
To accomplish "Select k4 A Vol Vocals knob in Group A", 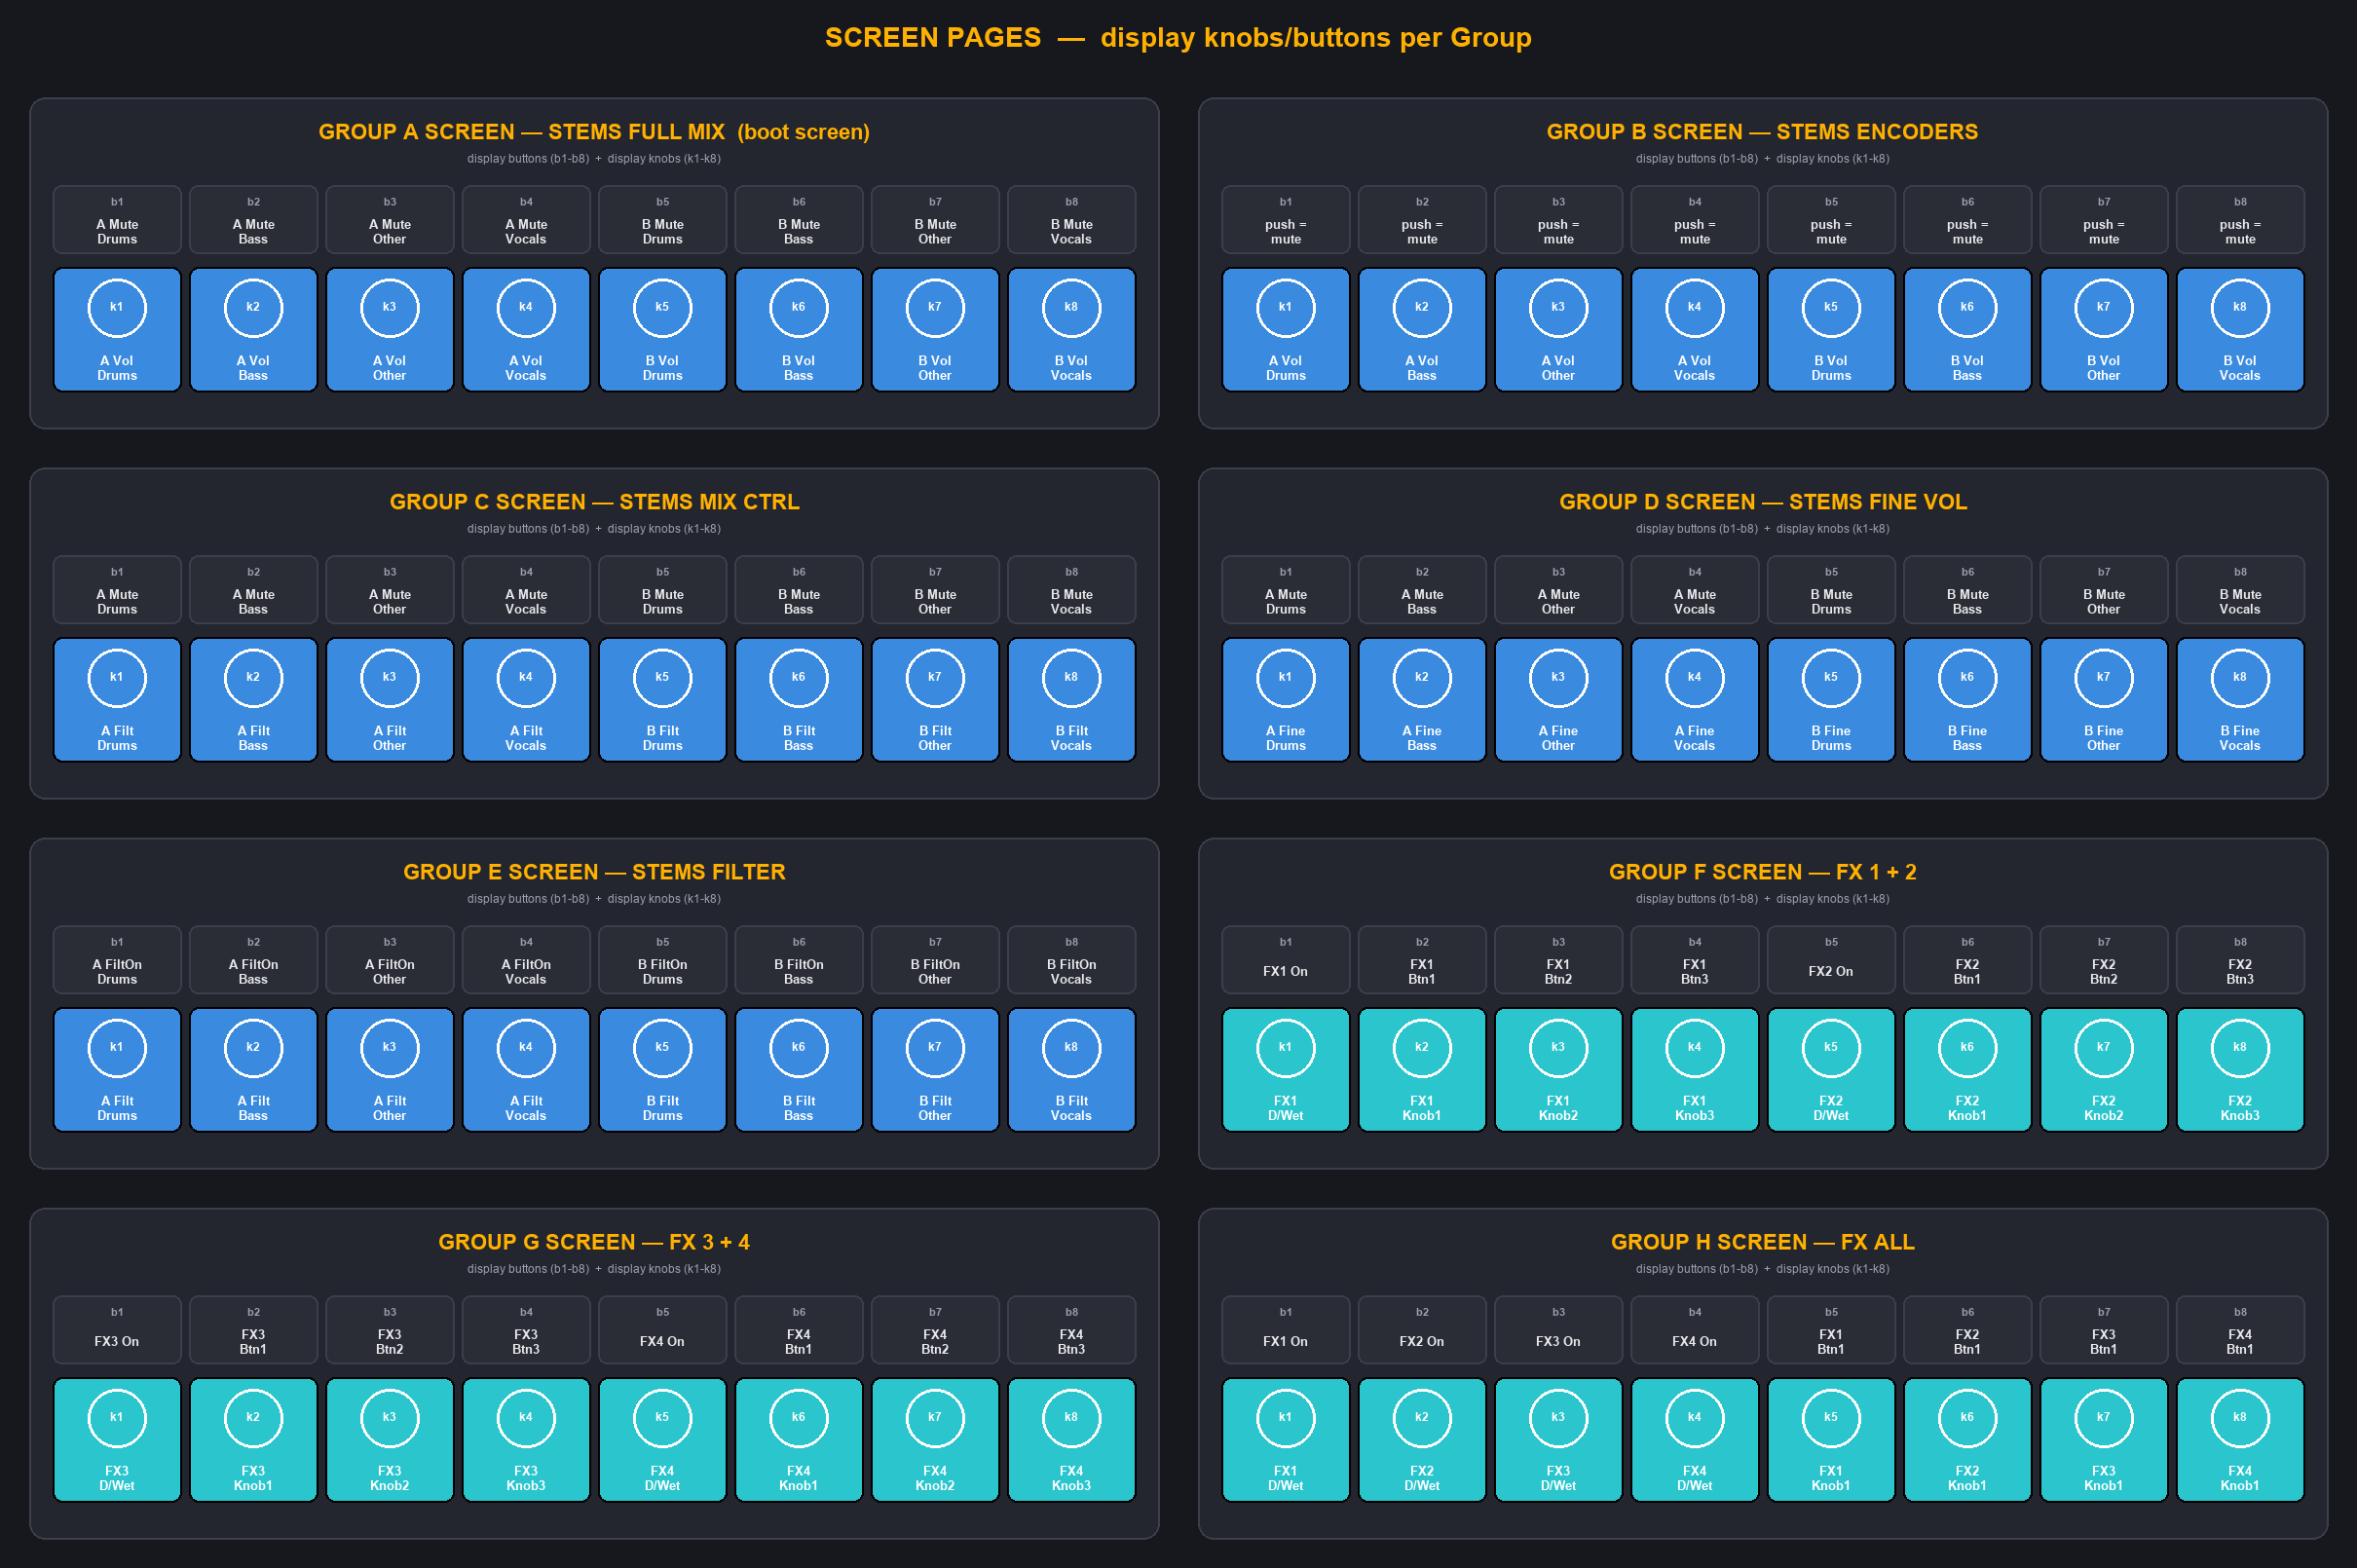I will click(x=526, y=329).
